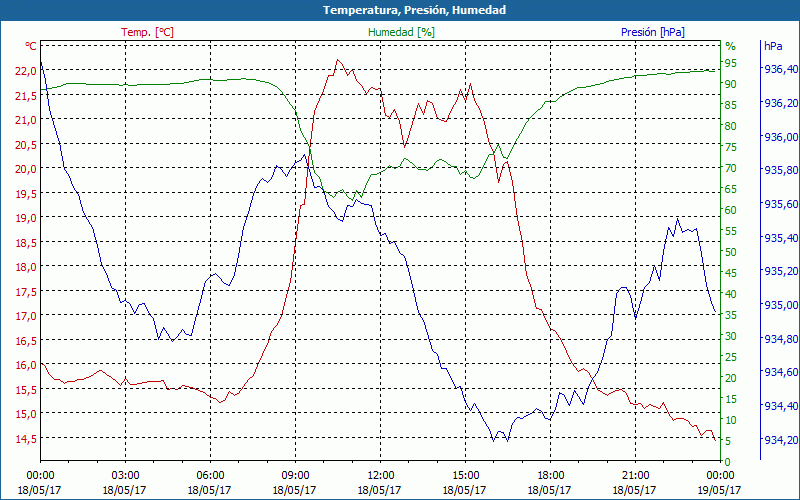This screenshot has height=500, width=800.
Task: Click the '06:00' time axis label
Action: pos(210,476)
